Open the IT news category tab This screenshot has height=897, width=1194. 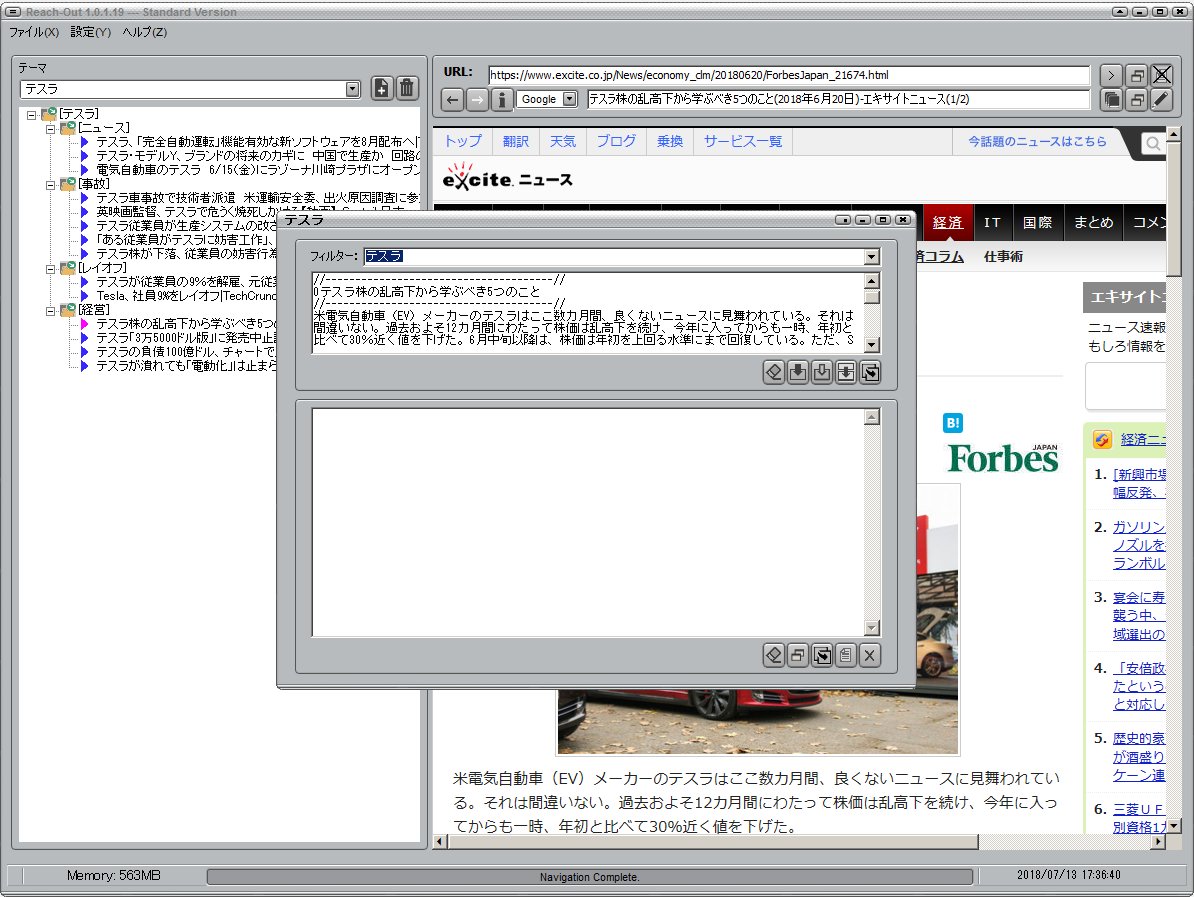(x=991, y=222)
